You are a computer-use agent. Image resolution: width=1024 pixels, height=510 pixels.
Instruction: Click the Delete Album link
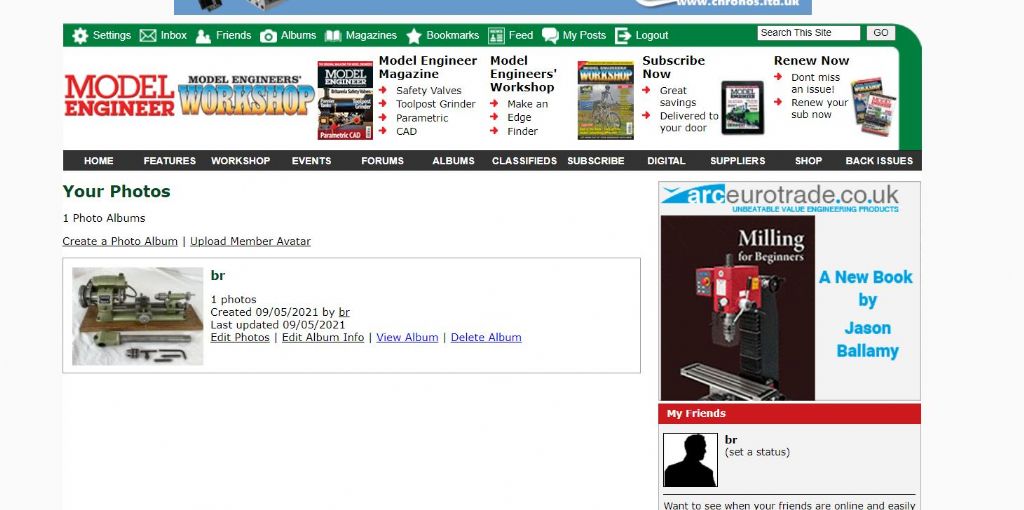click(x=486, y=337)
